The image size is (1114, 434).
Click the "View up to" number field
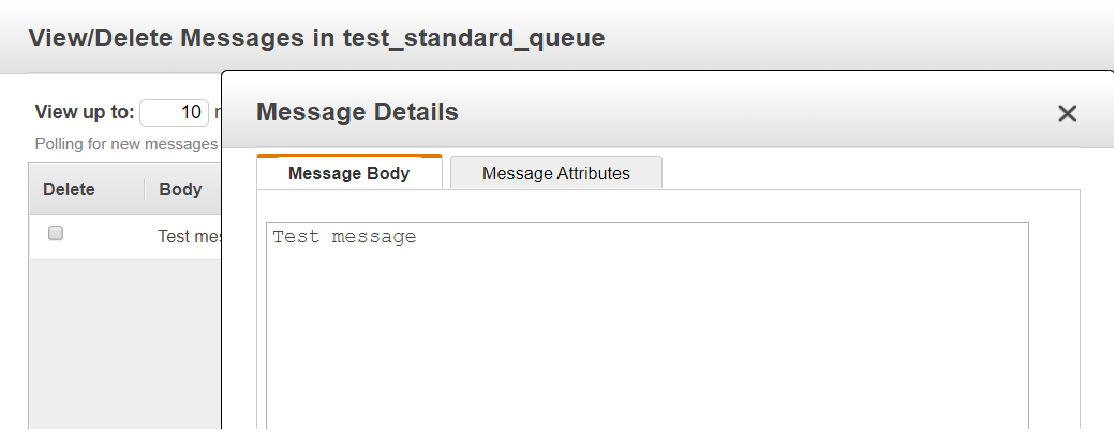[x=174, y=112]
